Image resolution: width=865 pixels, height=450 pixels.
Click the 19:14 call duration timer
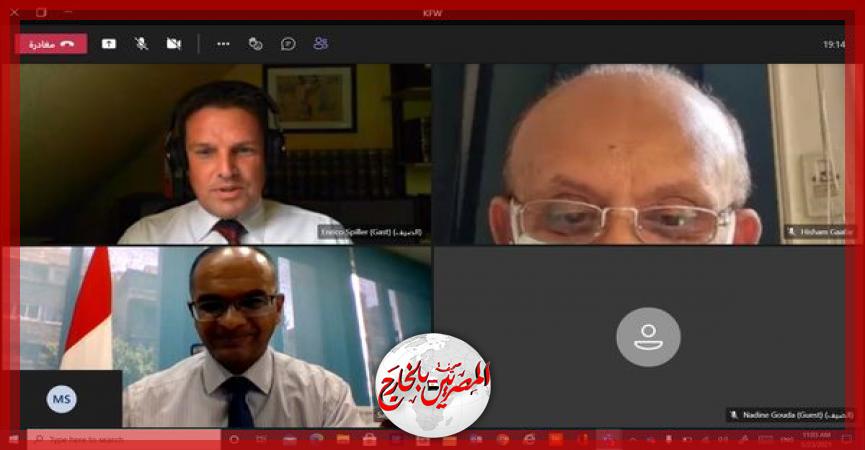[834, 45]
